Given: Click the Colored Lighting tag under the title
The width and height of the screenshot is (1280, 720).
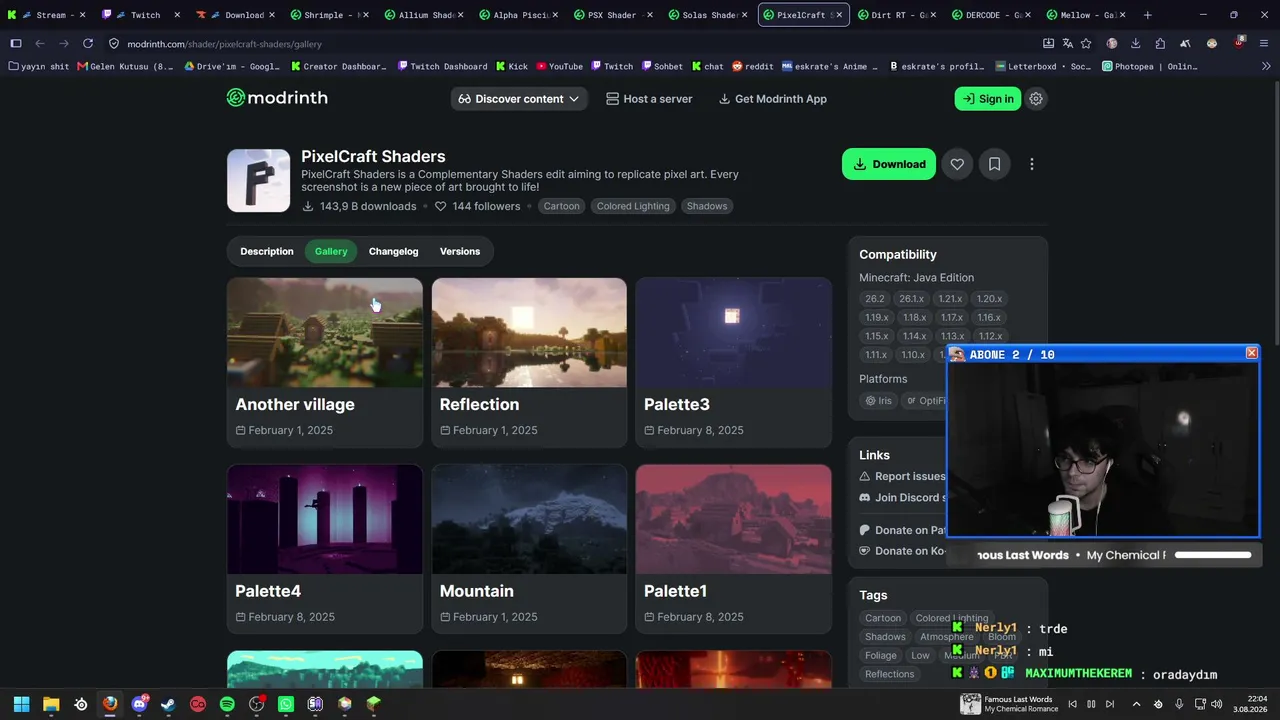Looking at the screenshot, I should [x=633, y=206].
